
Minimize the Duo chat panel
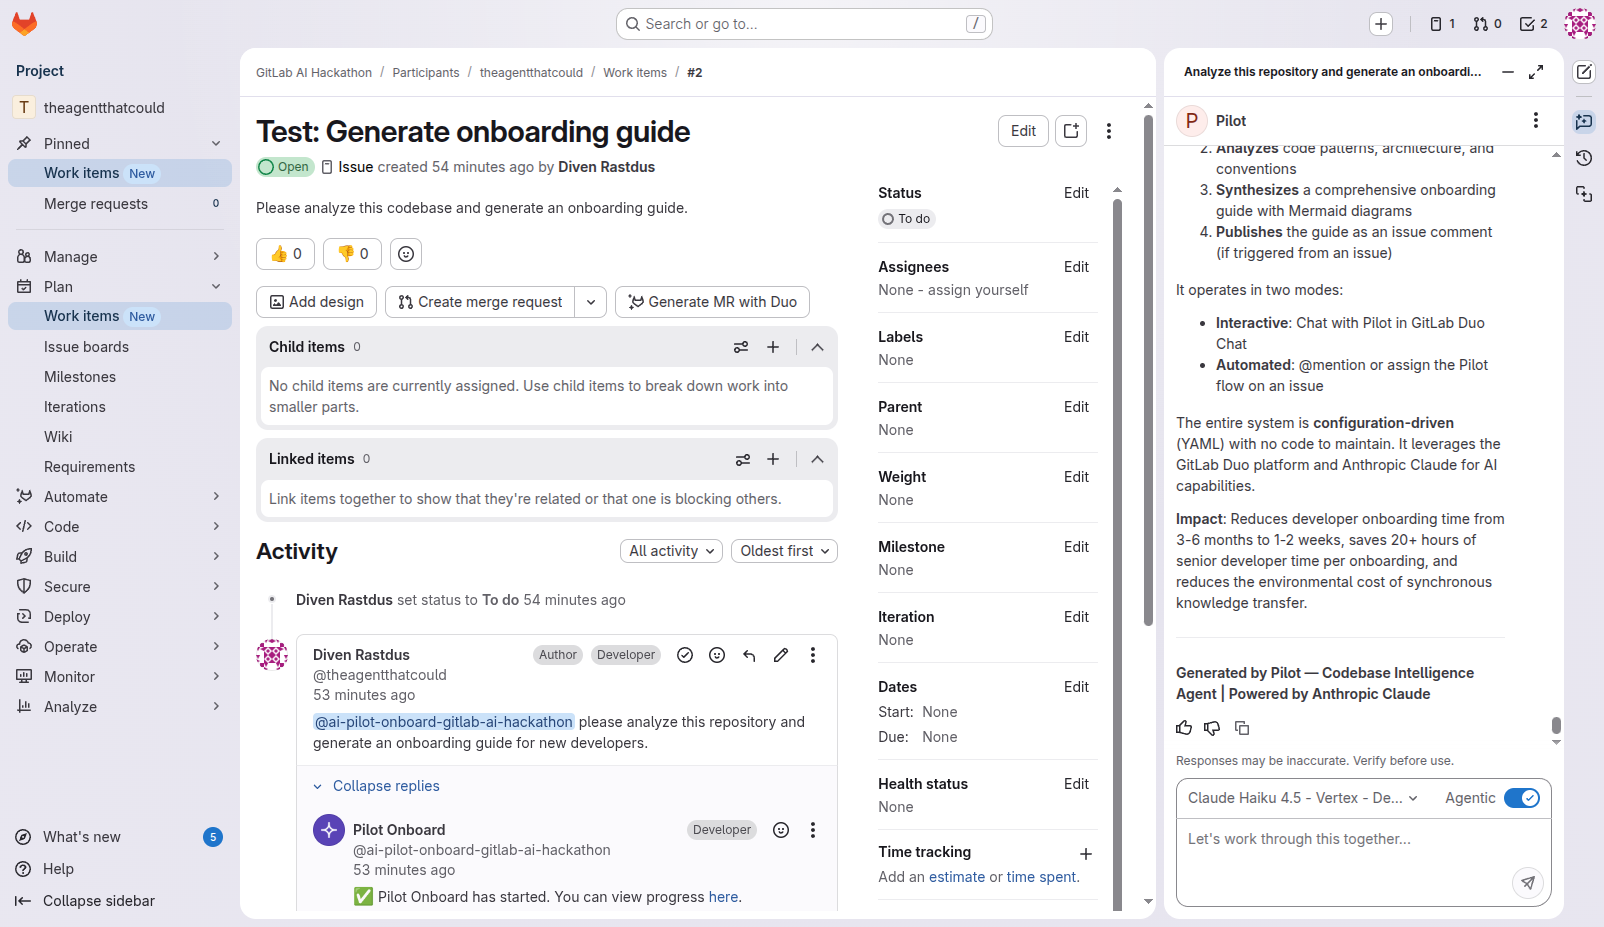pyautogui.click(x=1508, y=72)
